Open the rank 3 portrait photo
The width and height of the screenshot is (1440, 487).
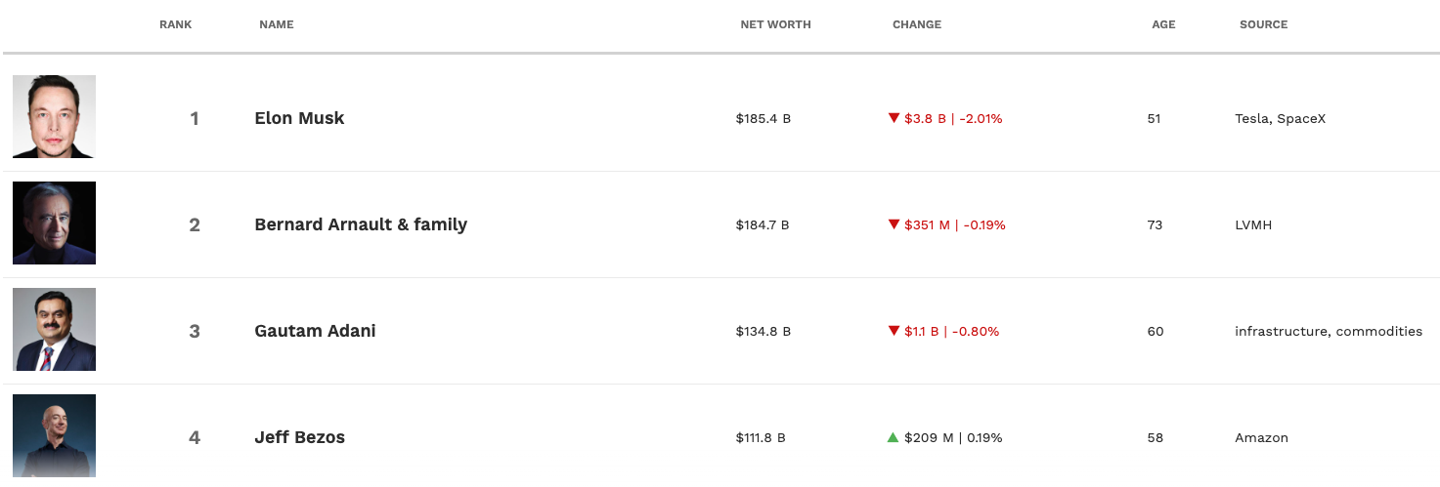54,329
